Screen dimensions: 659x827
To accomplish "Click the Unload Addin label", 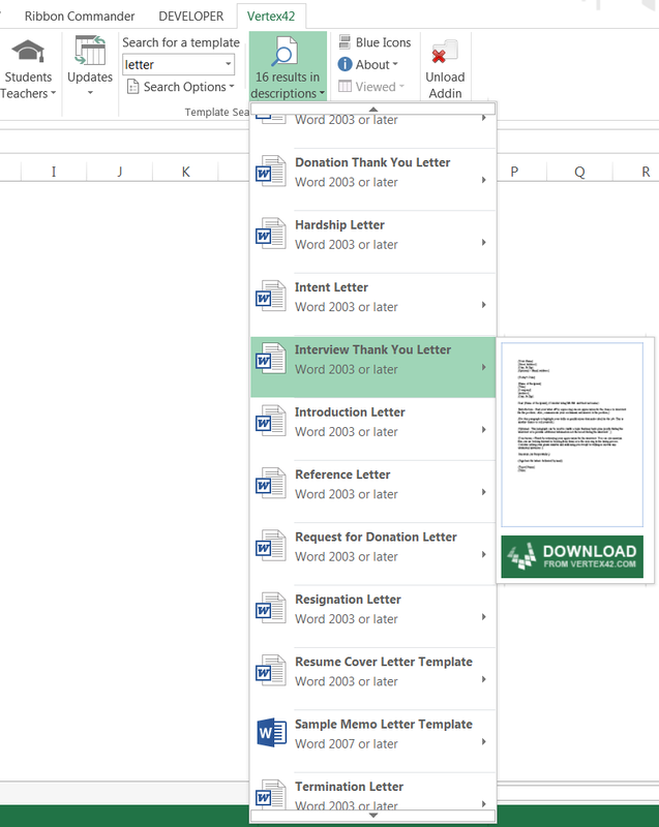I will (x=445, y=85).
